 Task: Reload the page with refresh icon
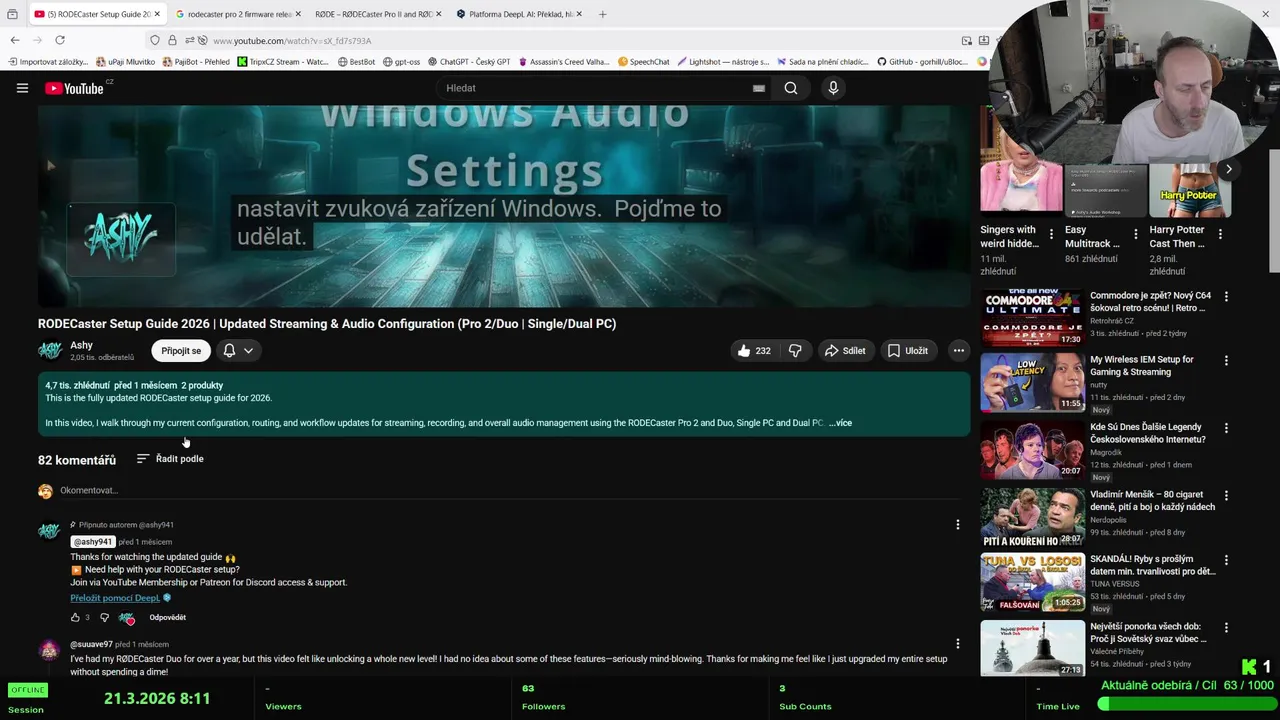pos(60,40)
